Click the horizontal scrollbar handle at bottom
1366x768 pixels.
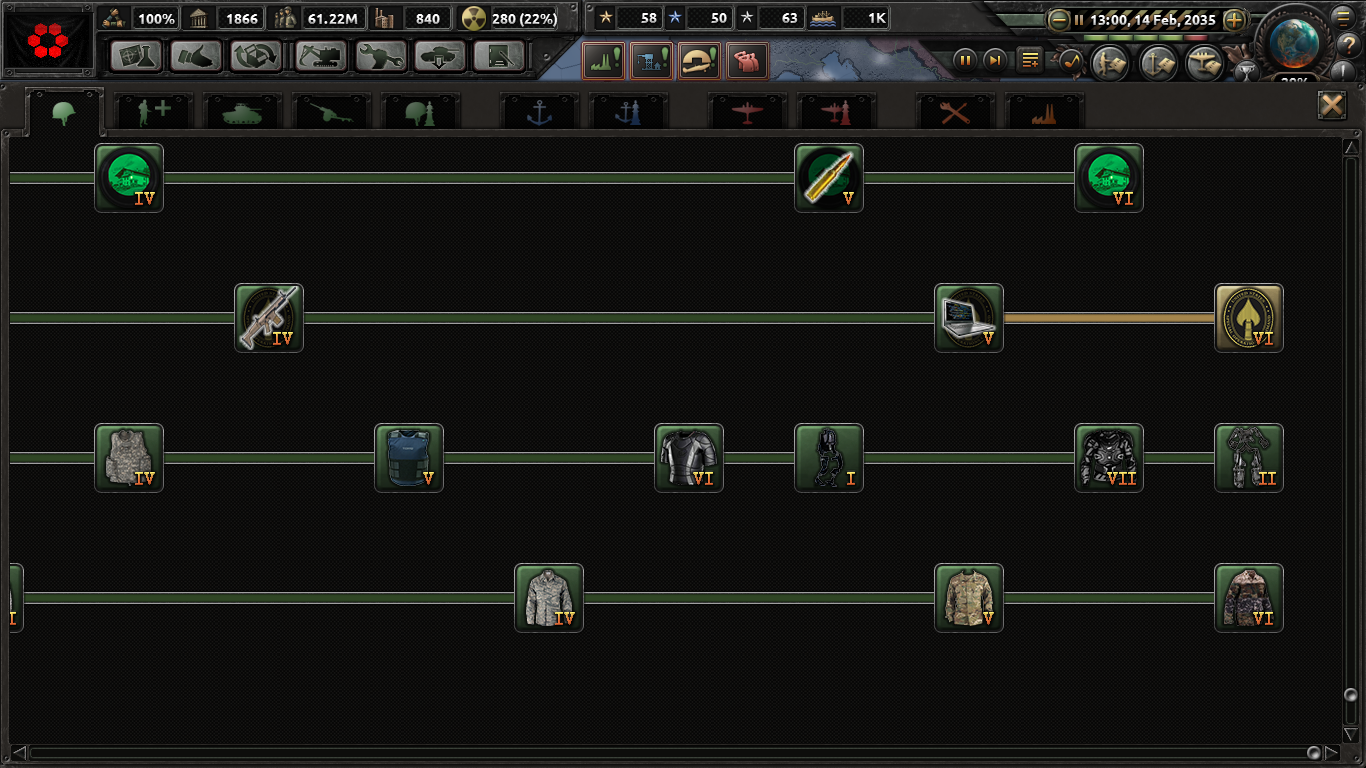coord(1314,752)
